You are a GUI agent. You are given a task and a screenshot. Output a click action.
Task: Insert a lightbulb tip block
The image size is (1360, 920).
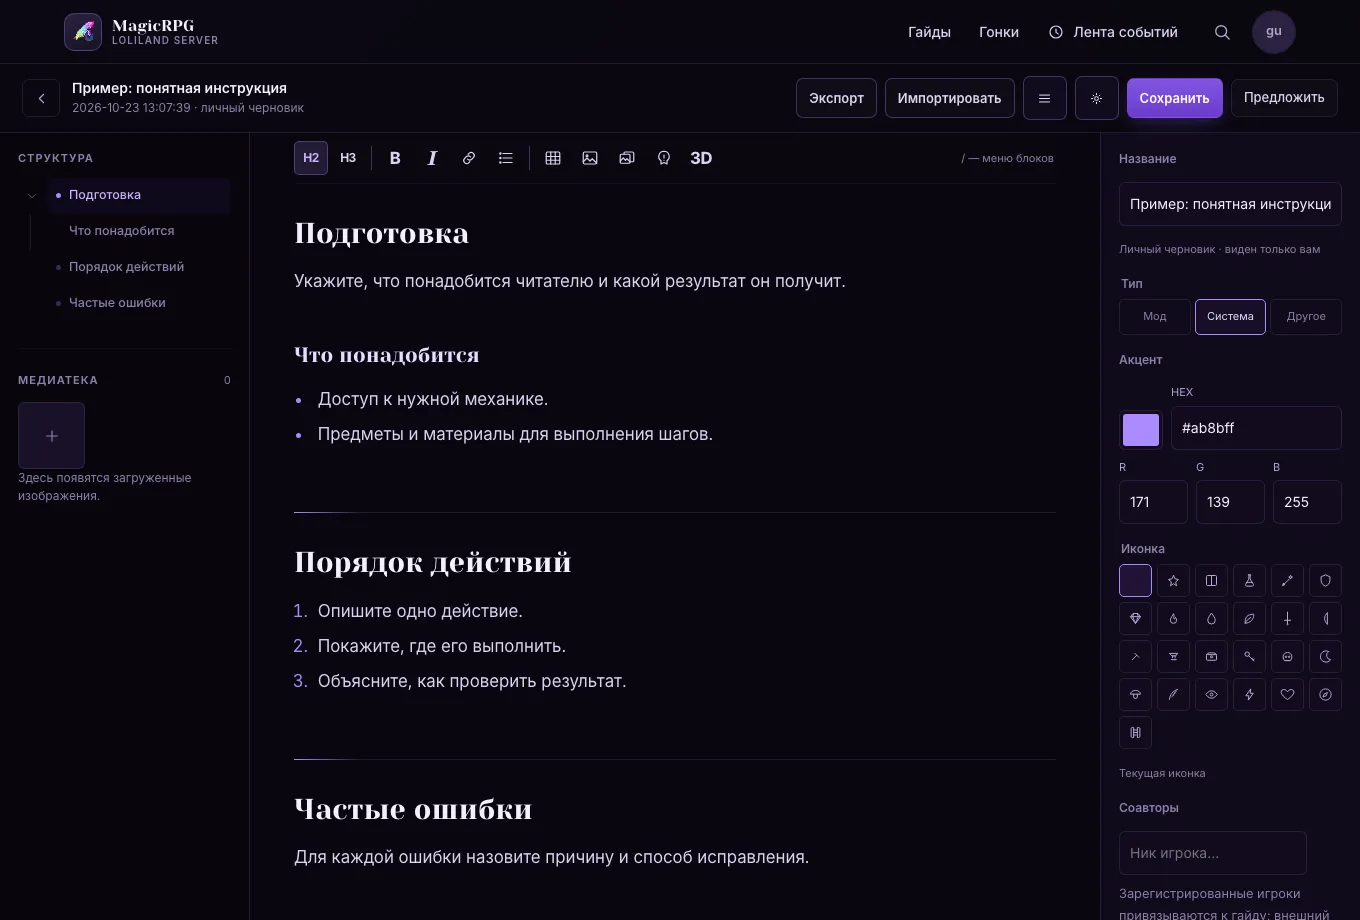[x=664, y=158]
